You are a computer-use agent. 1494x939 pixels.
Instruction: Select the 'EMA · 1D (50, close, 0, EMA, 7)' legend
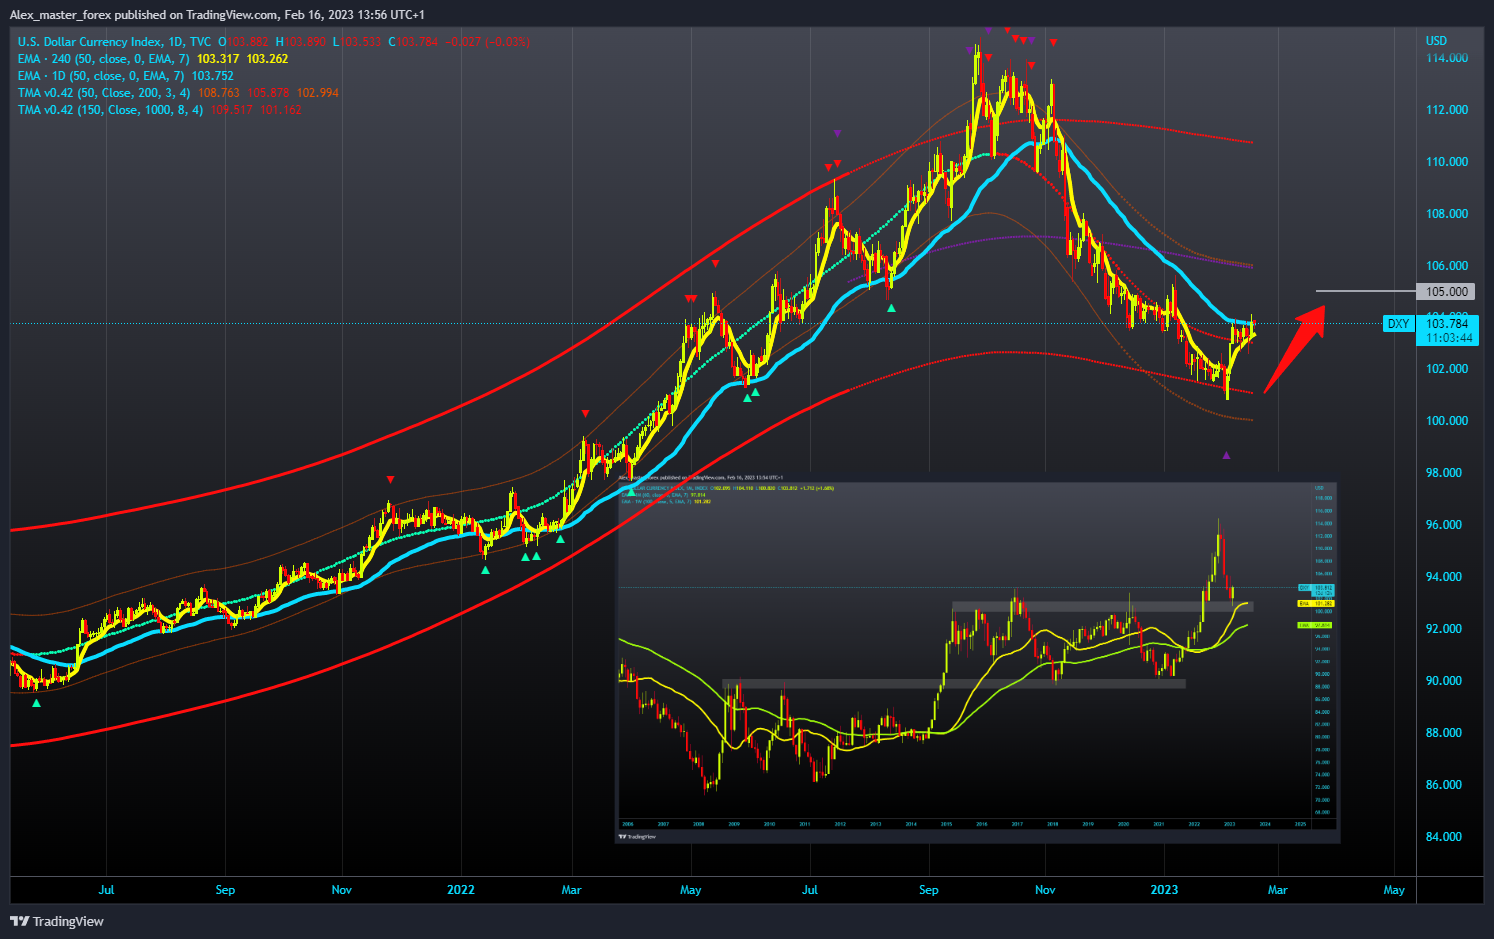click(100, 76)
